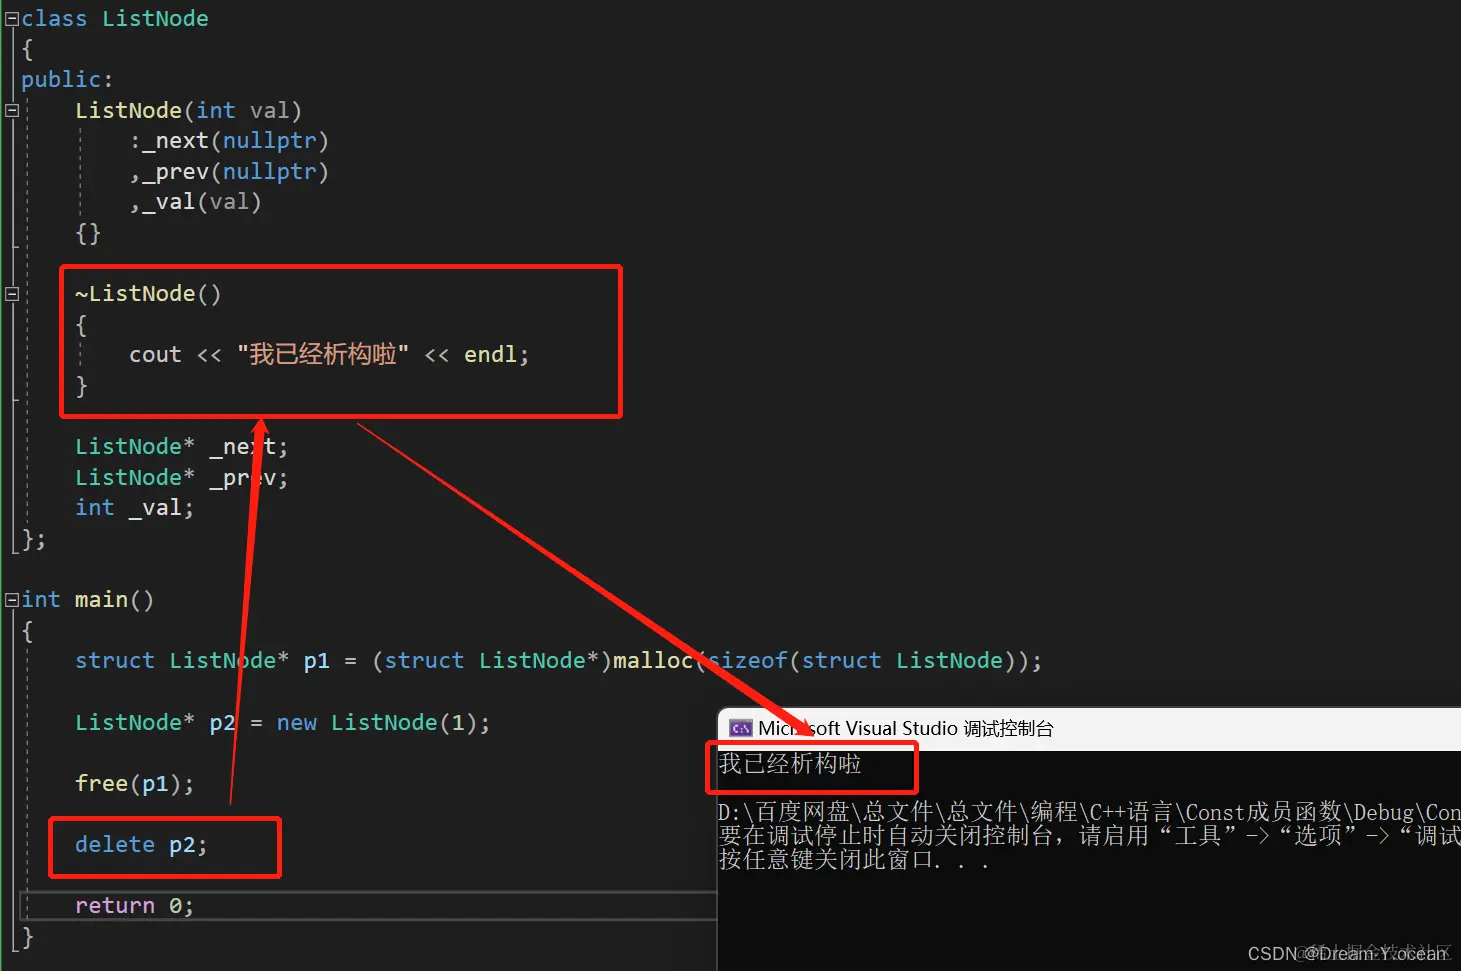The image size is (1461, 971).
Task: Click 'cout' in the destructor body
Action: [155, 355]
